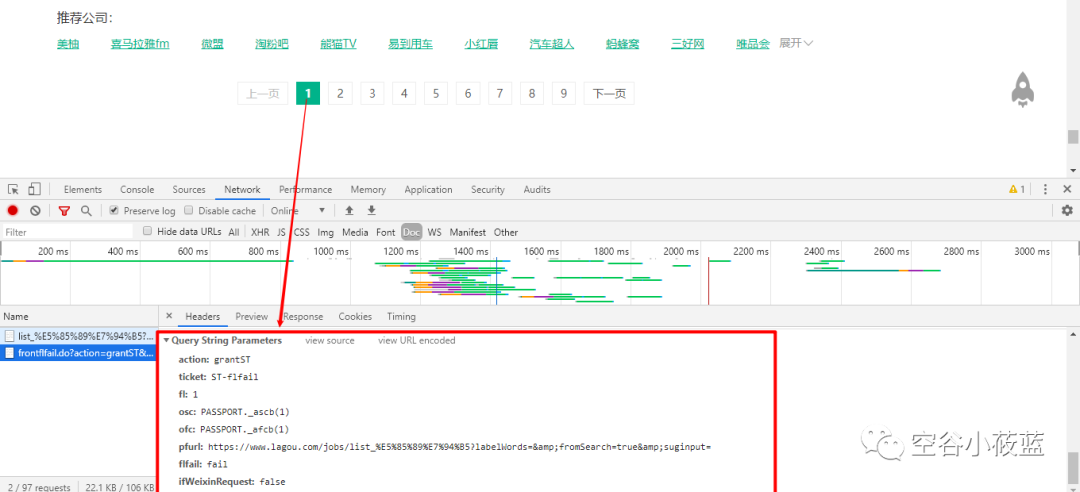This screenshot has height=492, width=1080.
Task: Open the Performance tab
Action: click(305, 189)
